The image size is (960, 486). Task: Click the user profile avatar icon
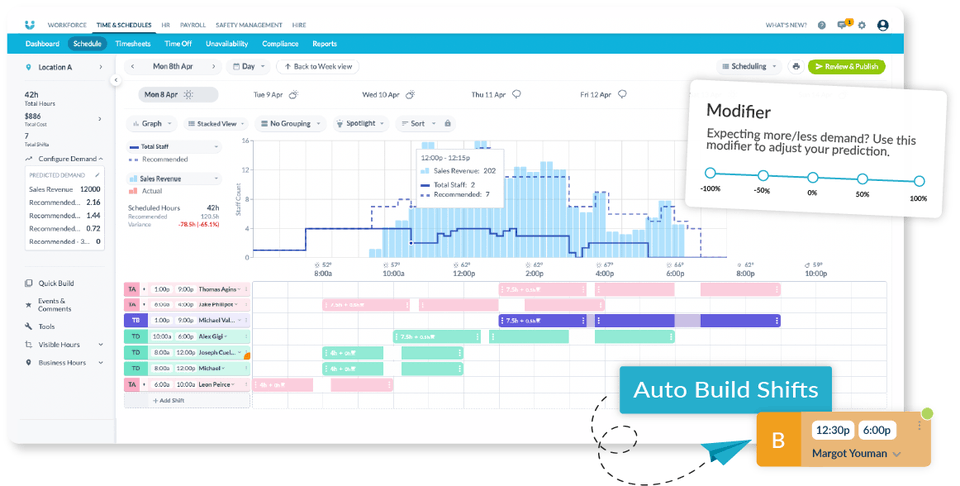(882, 25)
